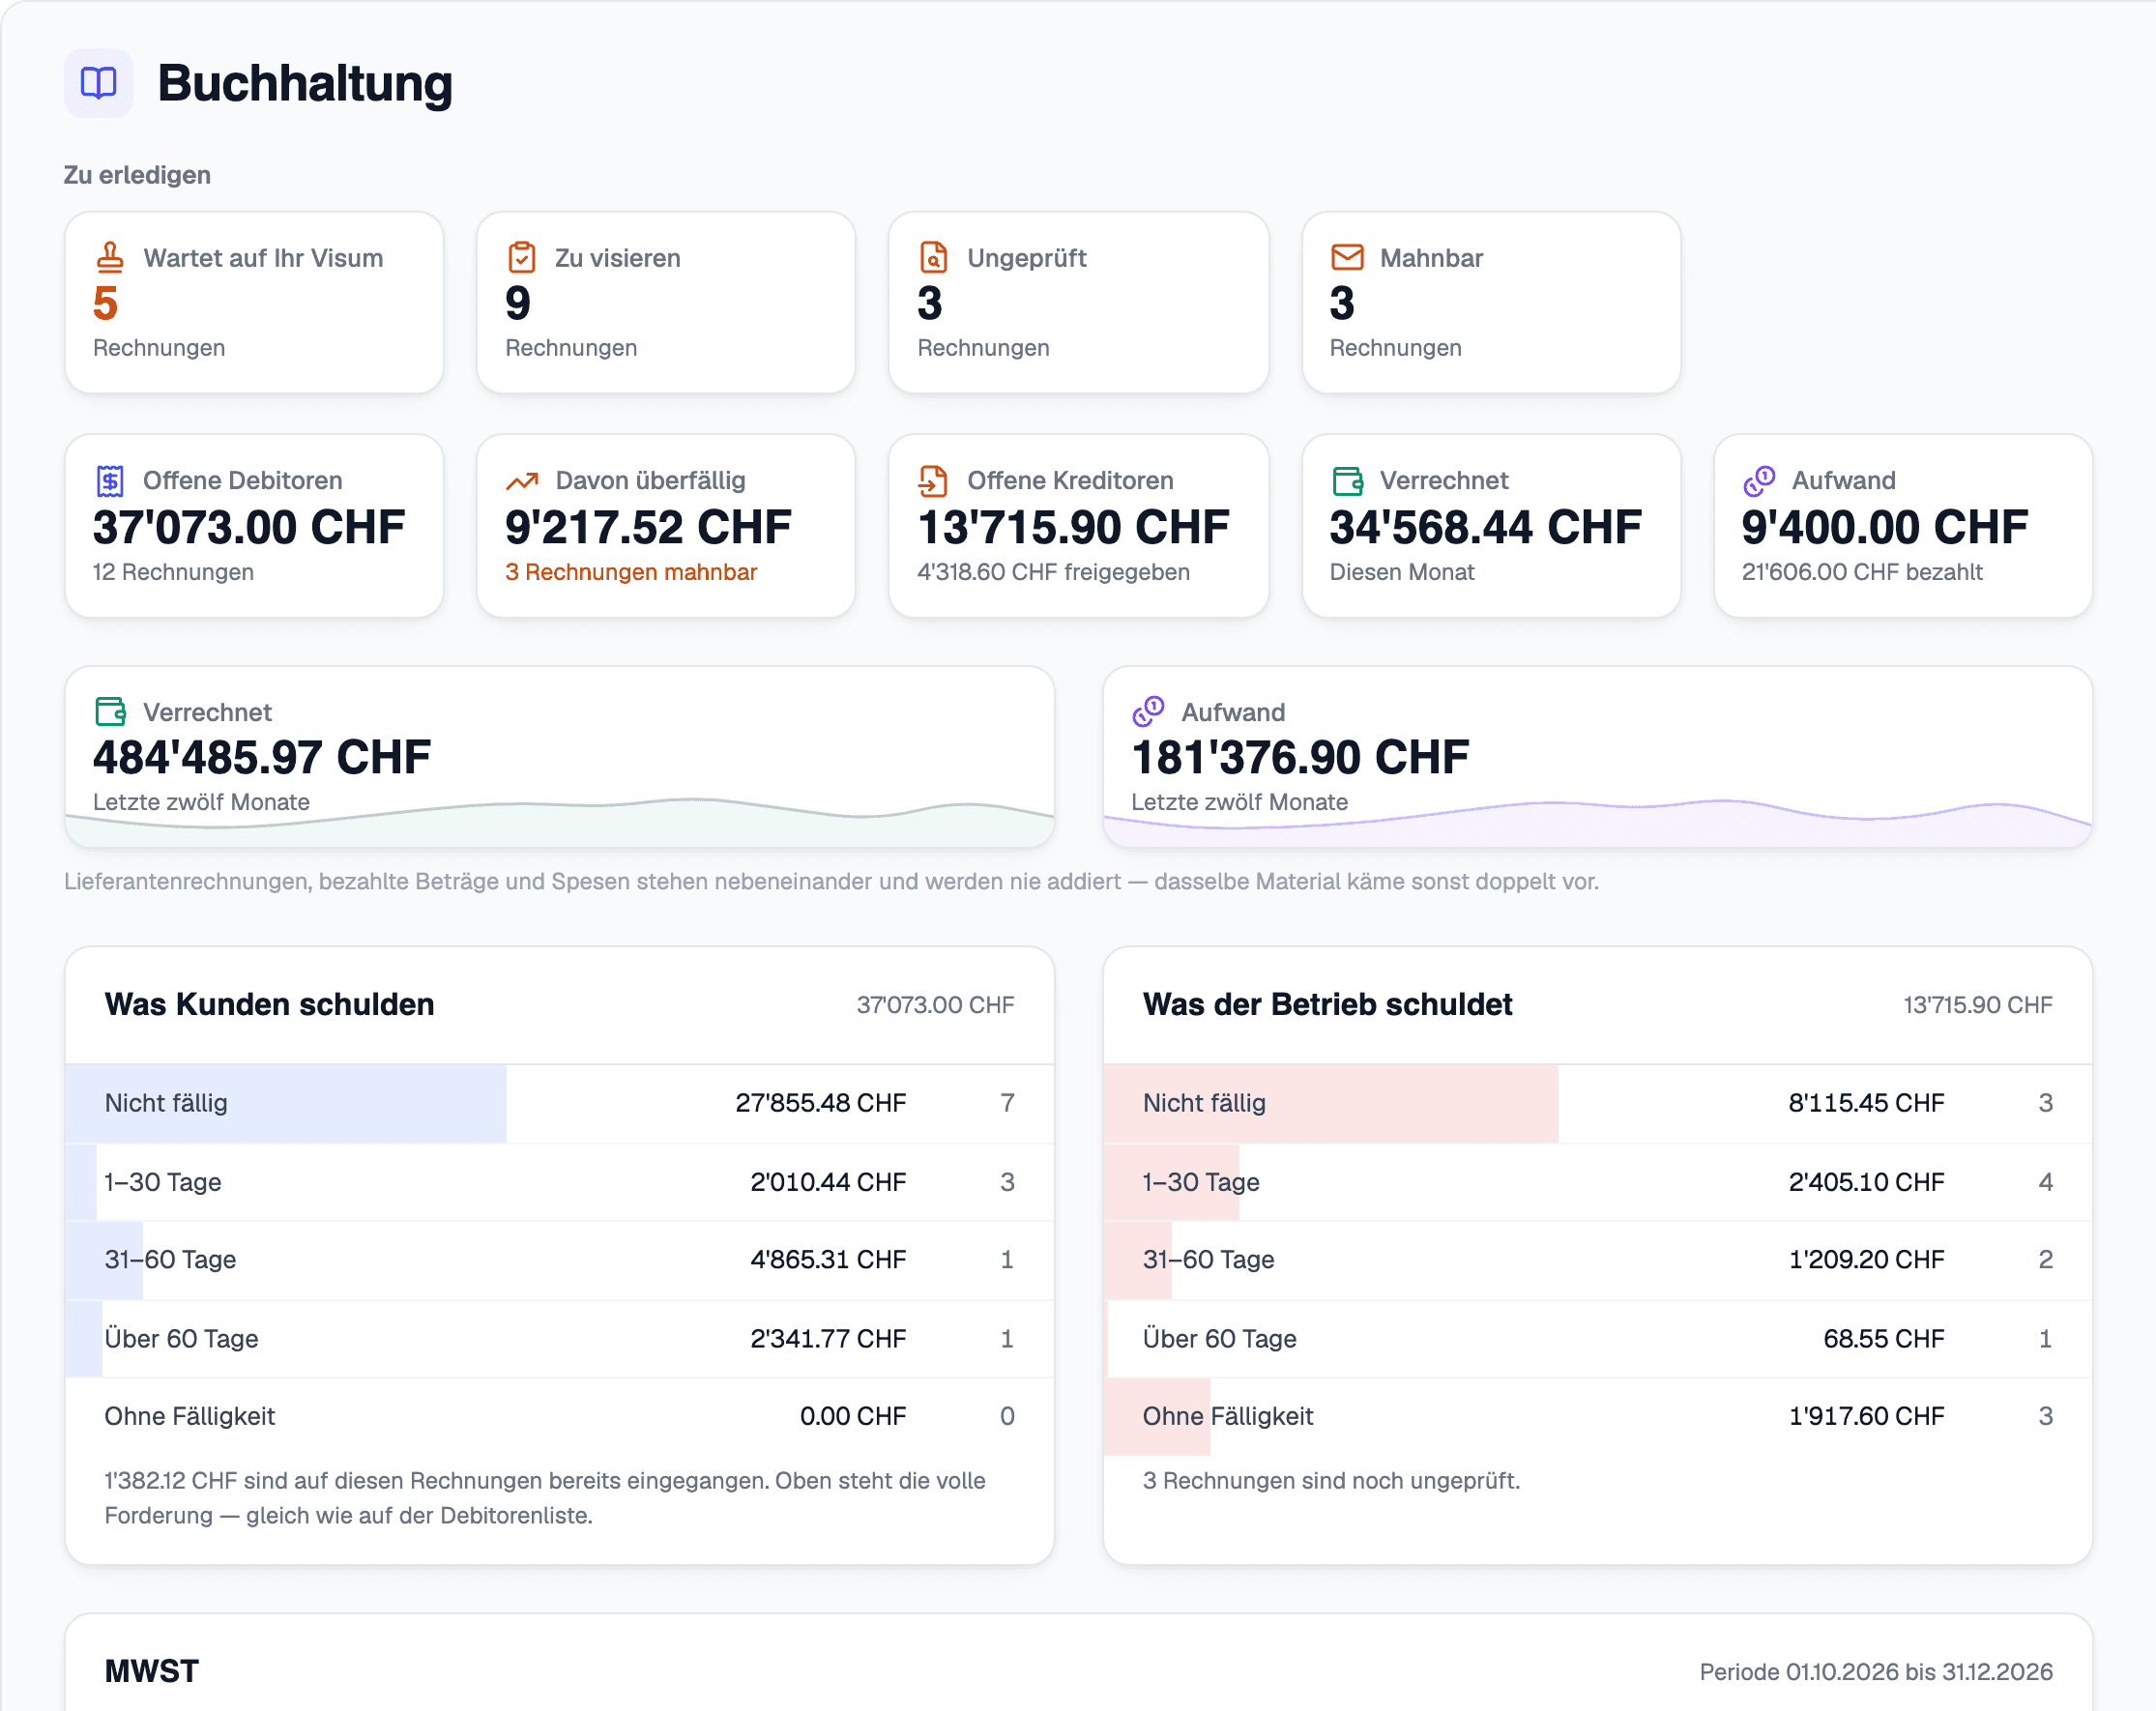Click the 21'606.00 CHF bezahlt text
Viewport: 2156px width, 1711px height.
pyautogui.click(x=1862, y=572)
